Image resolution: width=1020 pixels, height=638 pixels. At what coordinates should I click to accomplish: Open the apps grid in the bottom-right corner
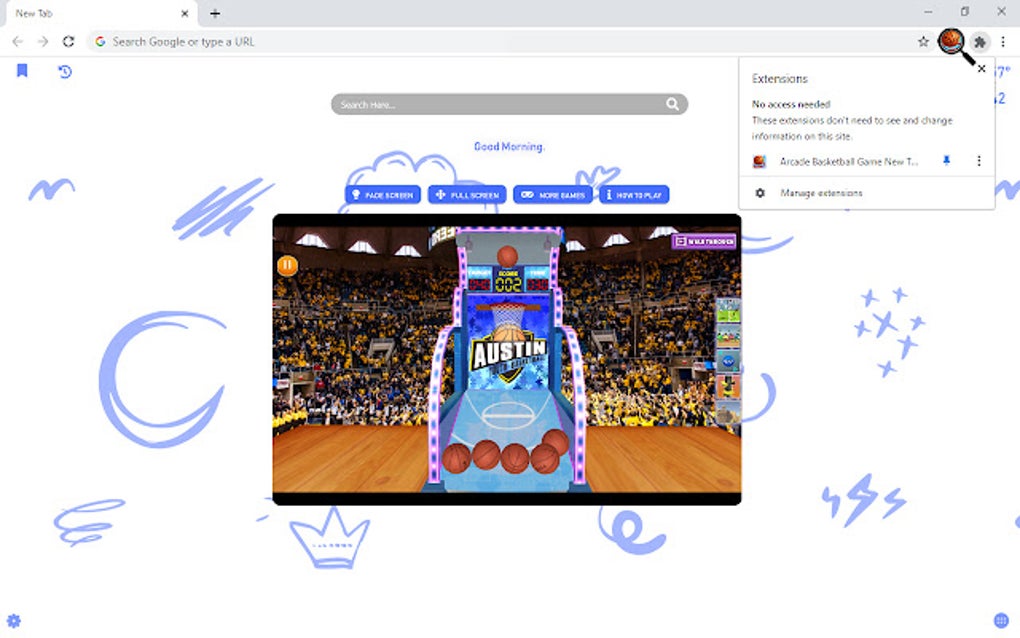click(1001, 620)
